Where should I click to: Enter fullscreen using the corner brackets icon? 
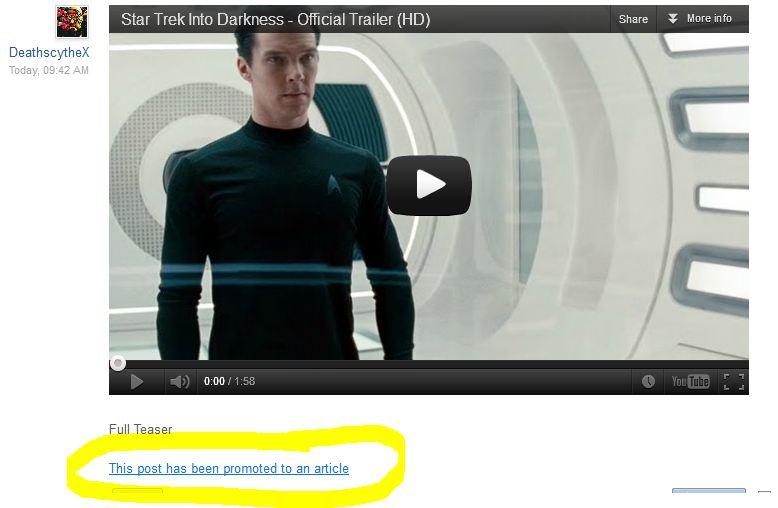[733, 381]
